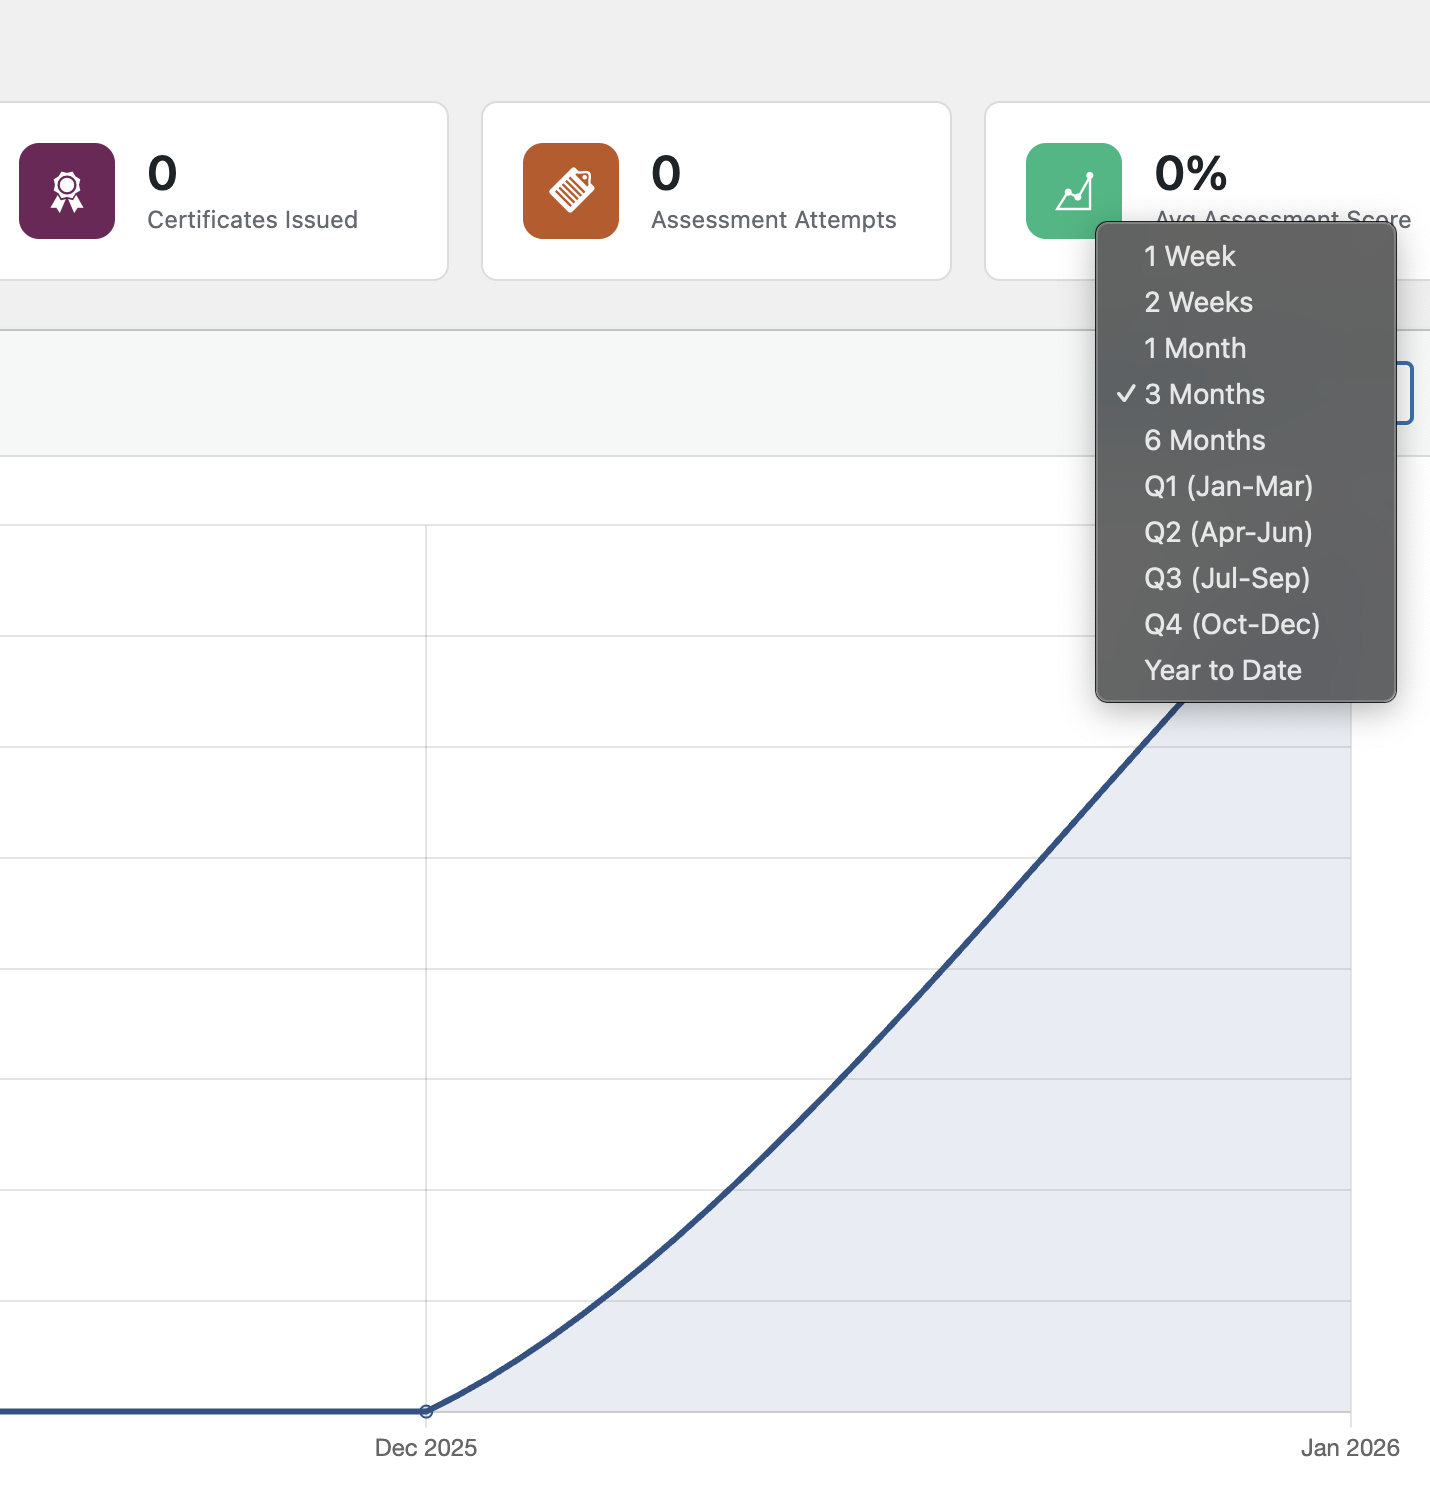Select the checked 3 Months option

pos(1204,395)
